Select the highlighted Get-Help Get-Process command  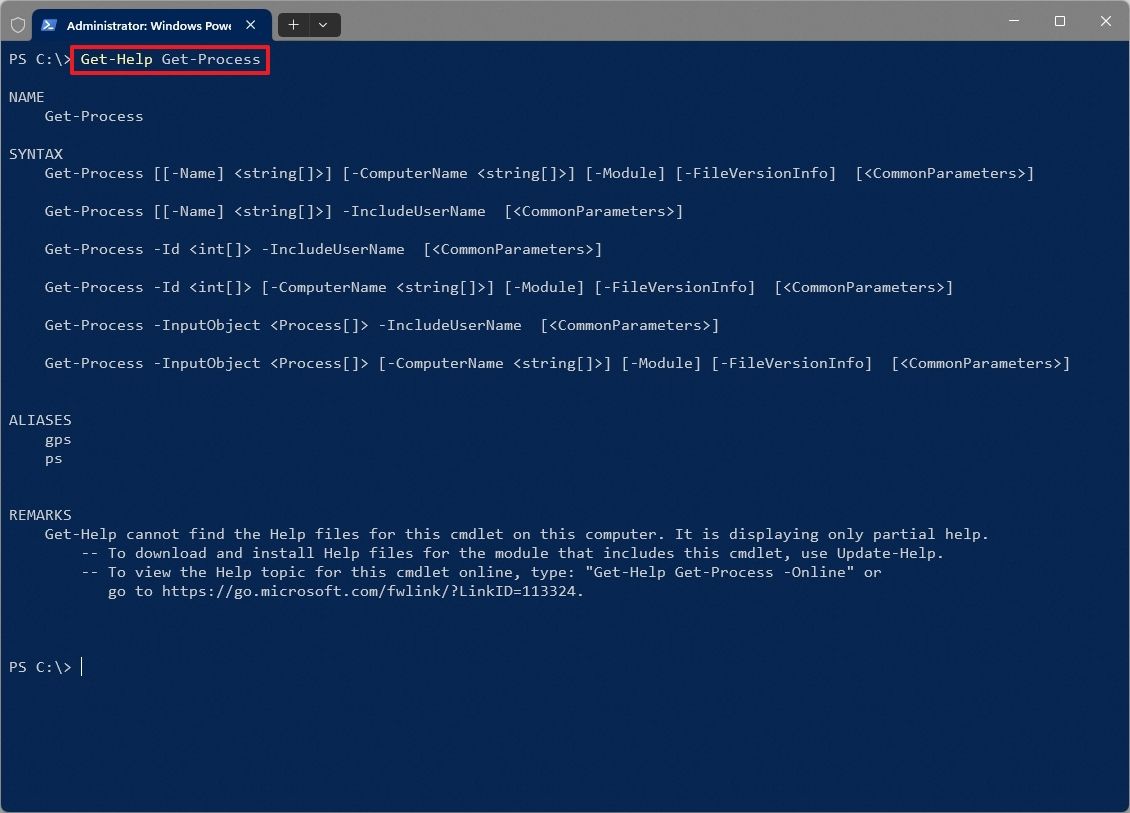pyautogui.click(x=169, y=59)
